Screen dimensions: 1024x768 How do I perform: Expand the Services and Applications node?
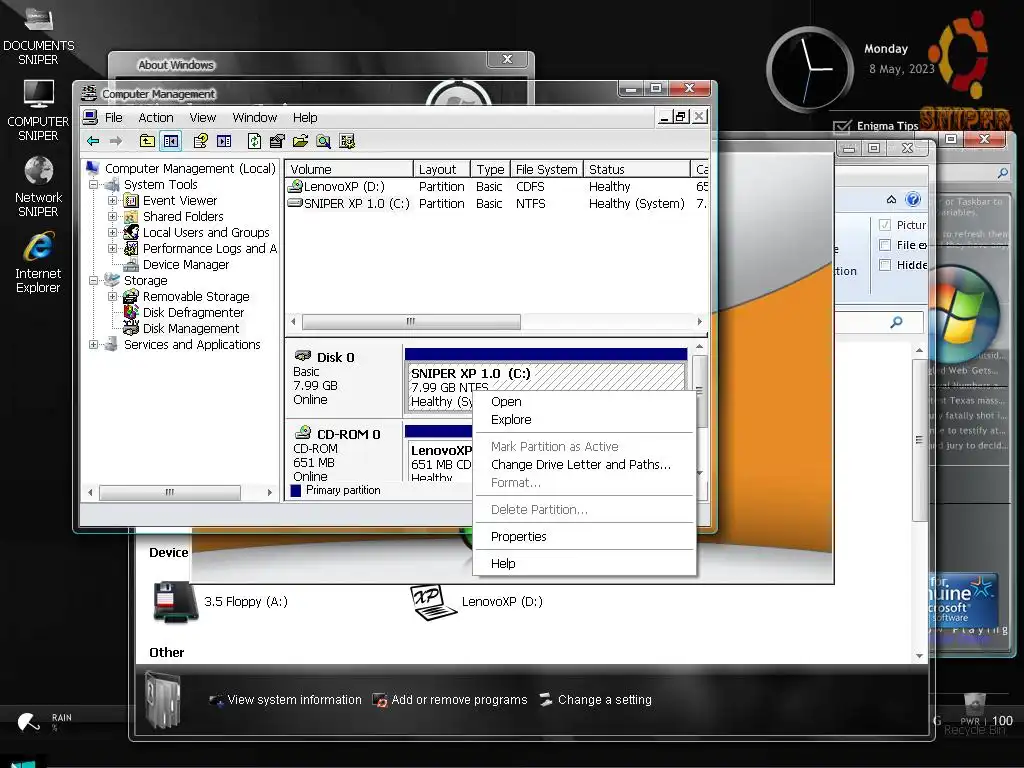point(93,344)
